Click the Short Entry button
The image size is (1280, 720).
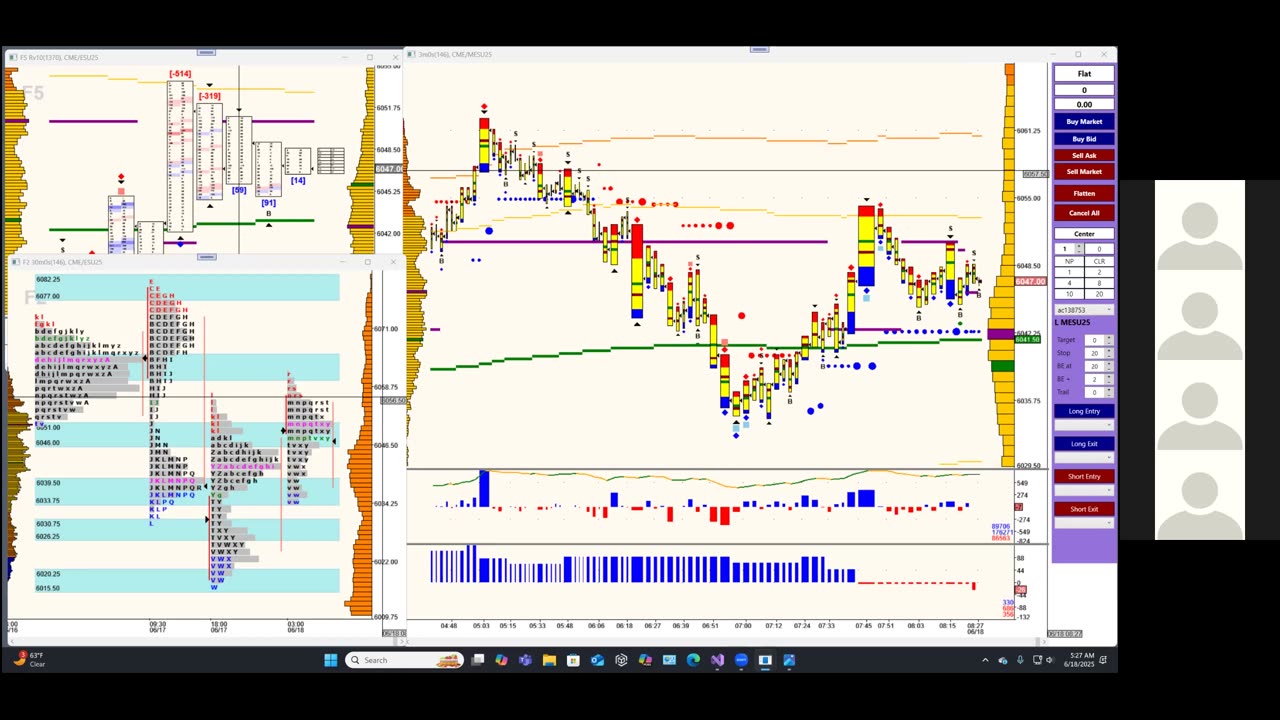click(1084, 476)
